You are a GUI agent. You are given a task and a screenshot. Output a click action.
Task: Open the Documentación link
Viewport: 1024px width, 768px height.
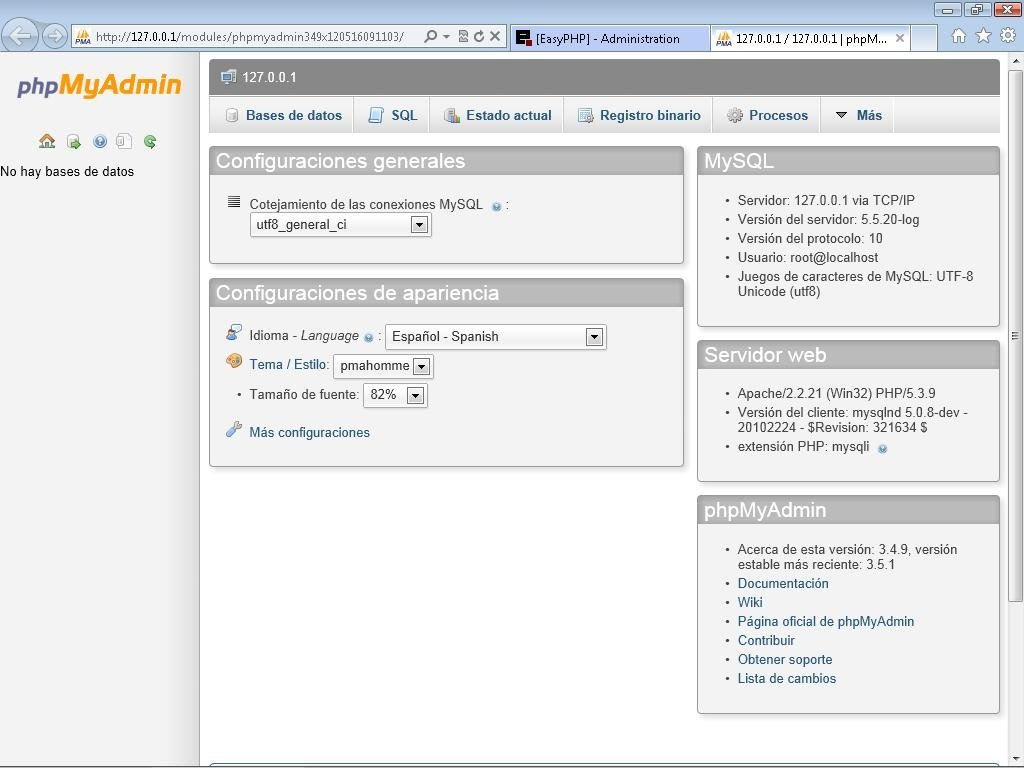[783, 583]
